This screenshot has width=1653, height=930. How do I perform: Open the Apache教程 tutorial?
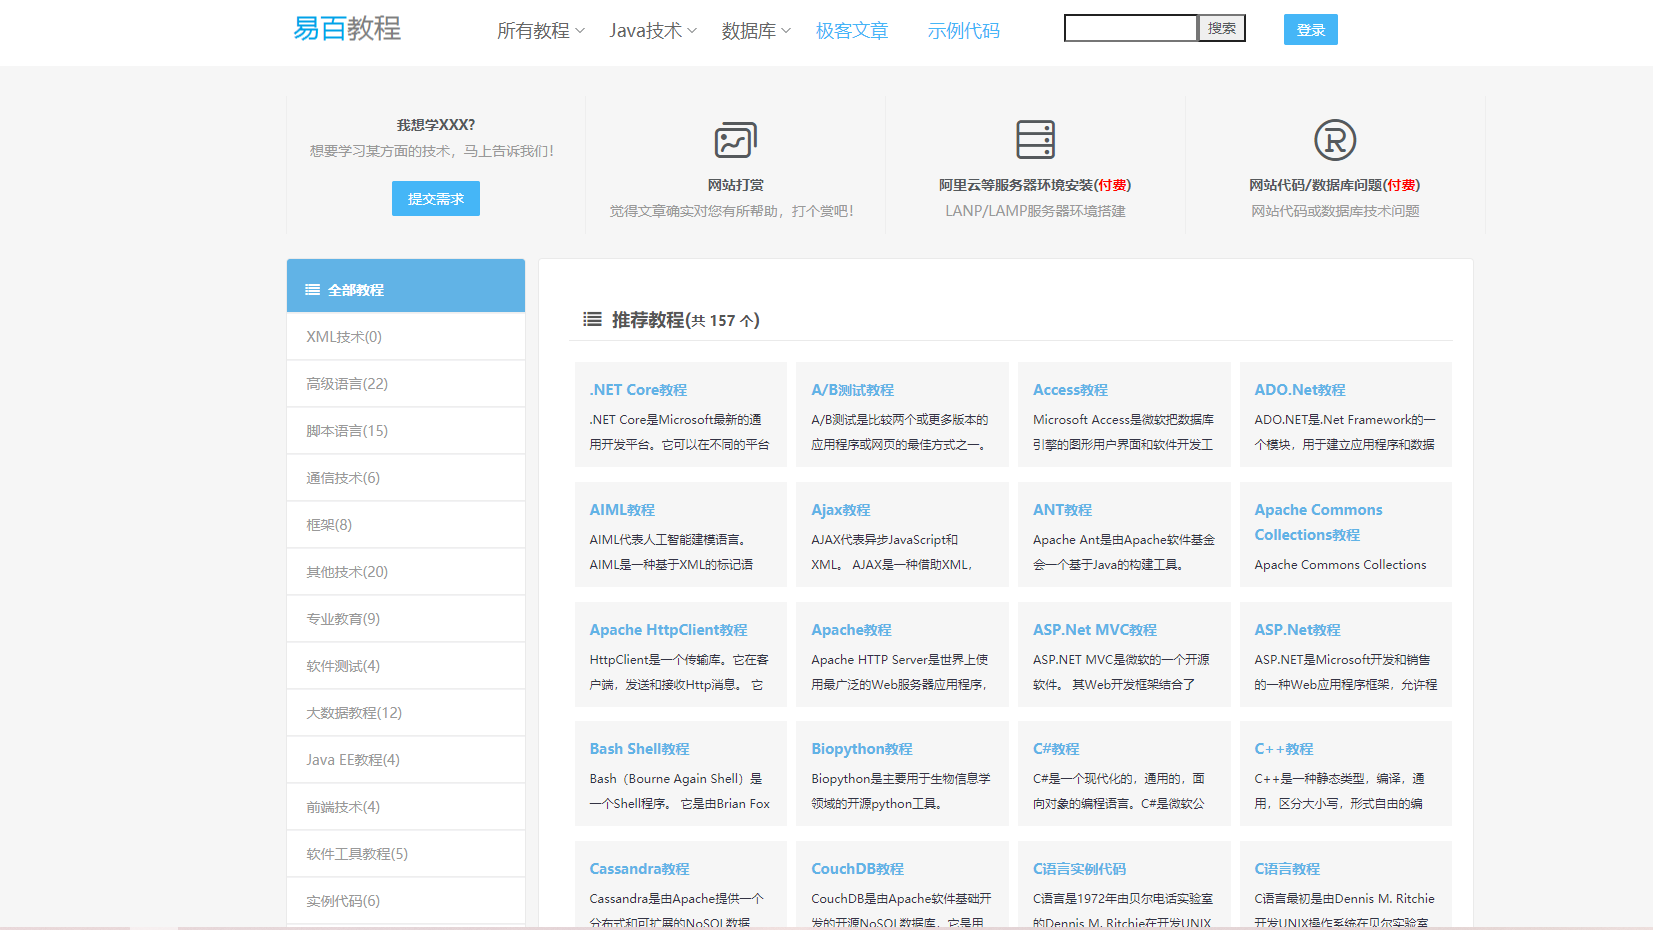coord(851,630)
